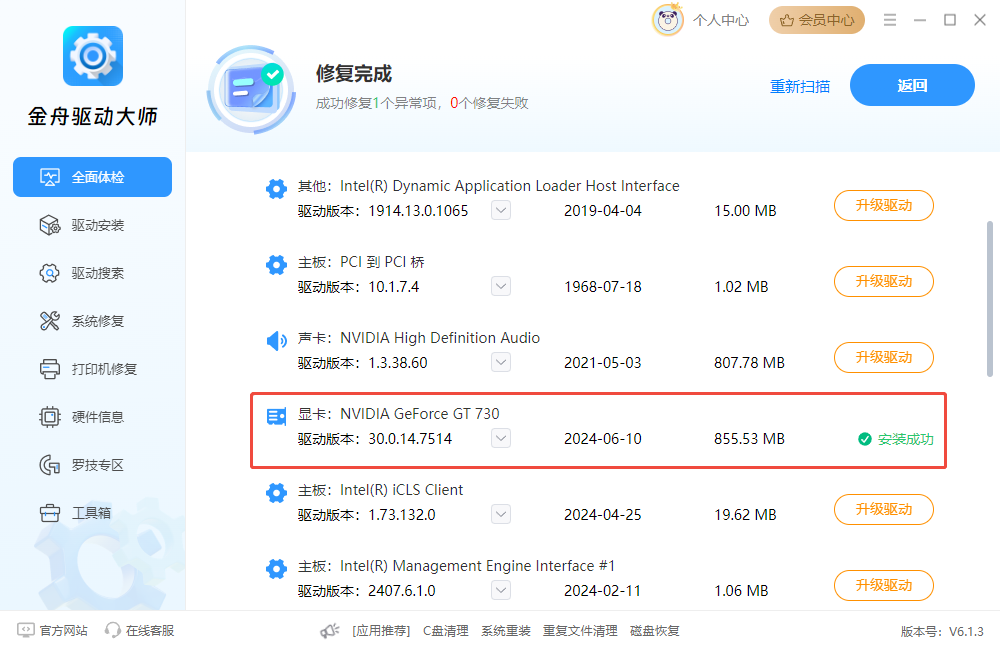Click the 官方网站 monitor icon
The height and width of the screenshot is (650, 1000).
[x=26, y=630]
